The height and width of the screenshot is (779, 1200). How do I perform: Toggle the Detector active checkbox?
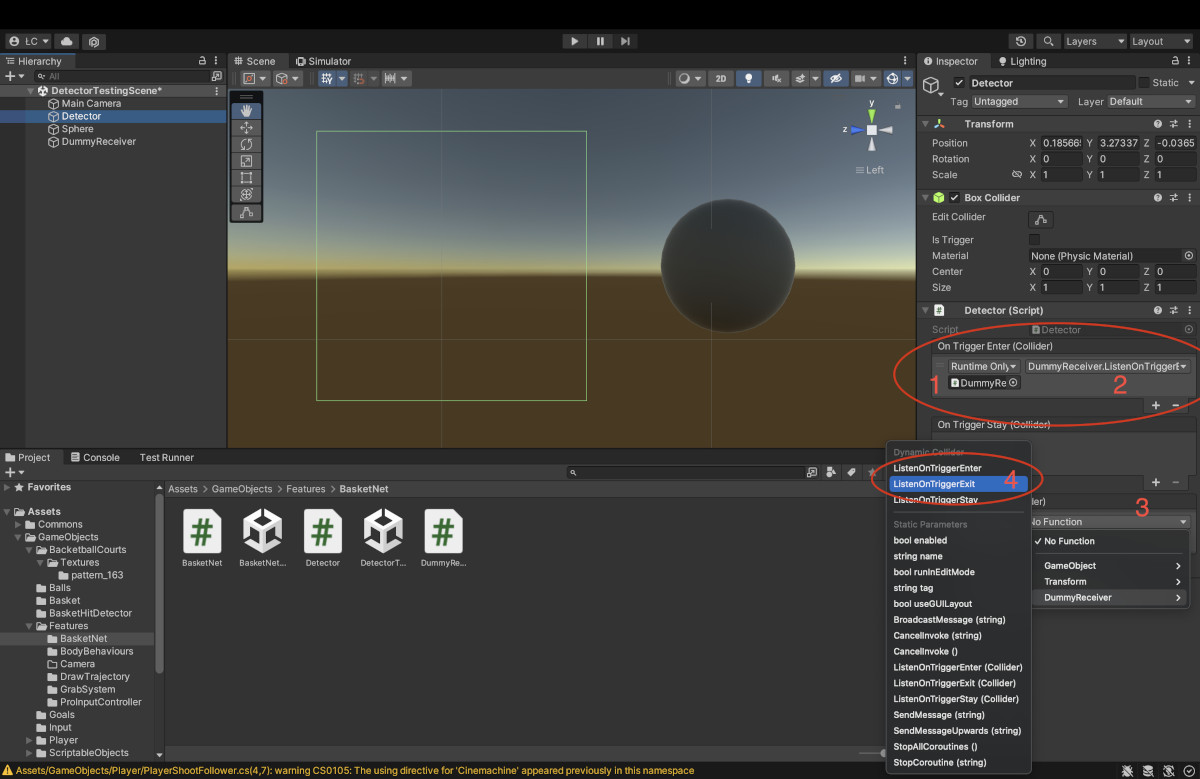[x=960, y=83]
